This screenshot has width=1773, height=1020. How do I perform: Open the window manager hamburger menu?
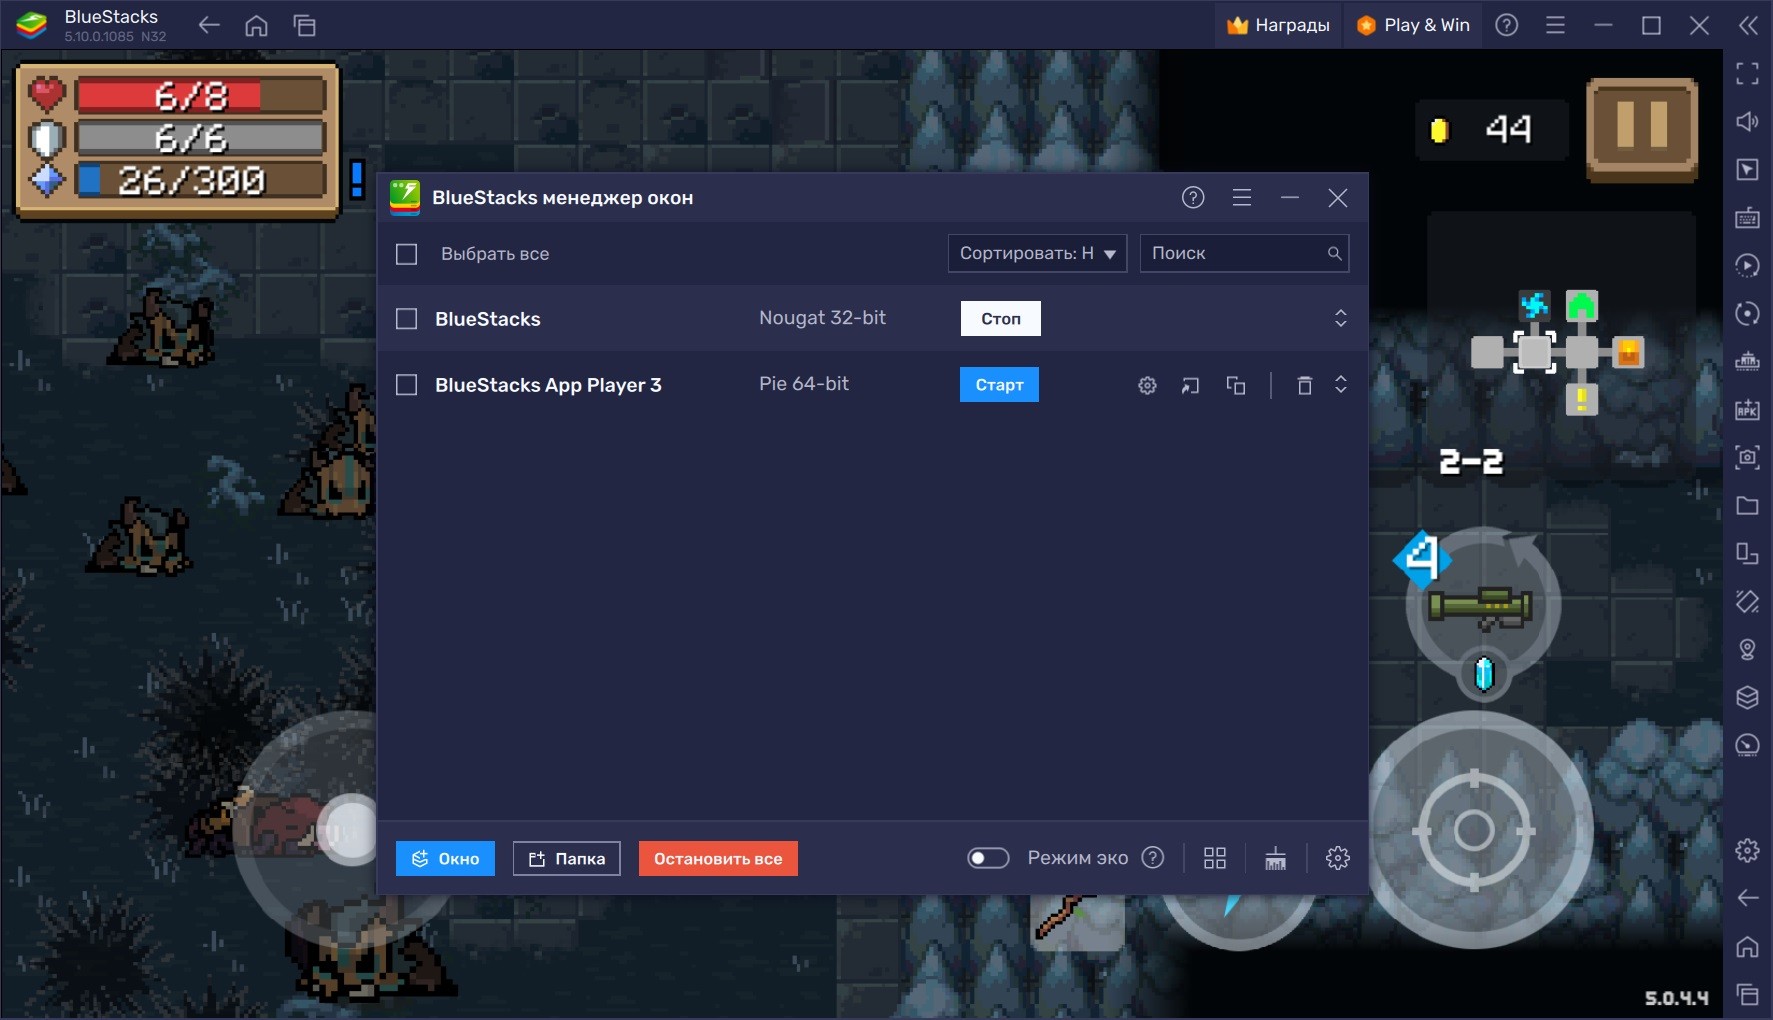point(1242,198)
